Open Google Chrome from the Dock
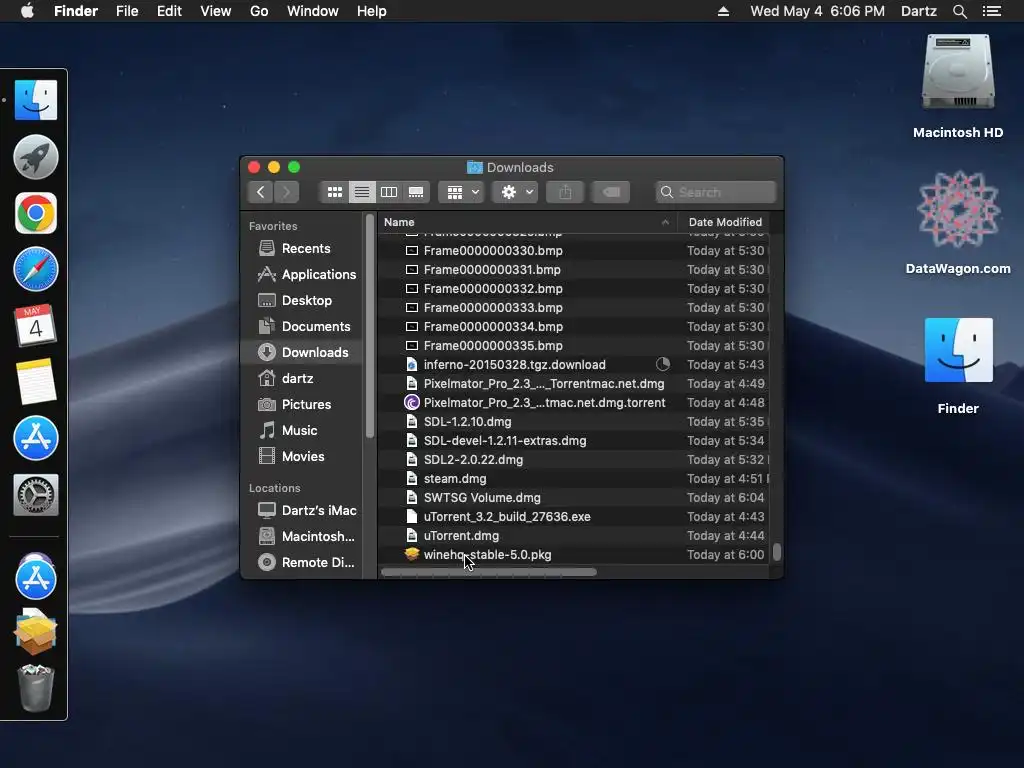Image resolution: width=1024 pixels, height=768 pixels. [x=36, y=213]
